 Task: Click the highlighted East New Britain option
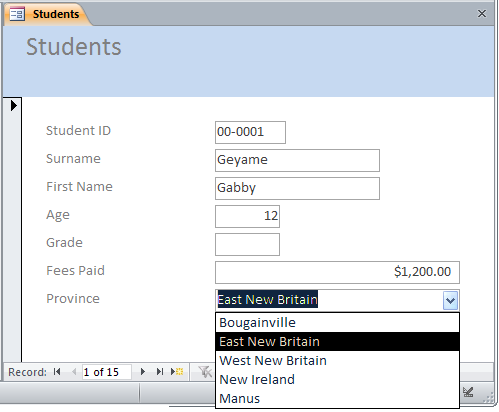(337, 342)
